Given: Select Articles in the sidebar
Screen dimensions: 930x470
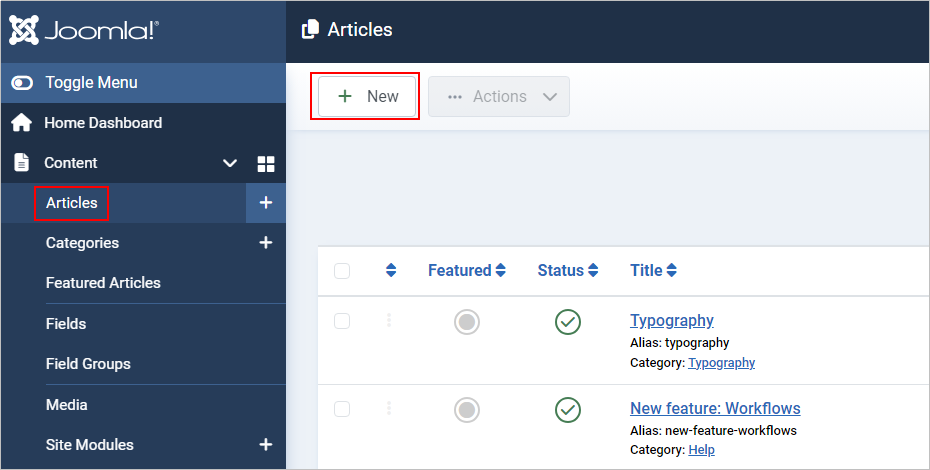Looking at the screenshot, I should 72,202.
